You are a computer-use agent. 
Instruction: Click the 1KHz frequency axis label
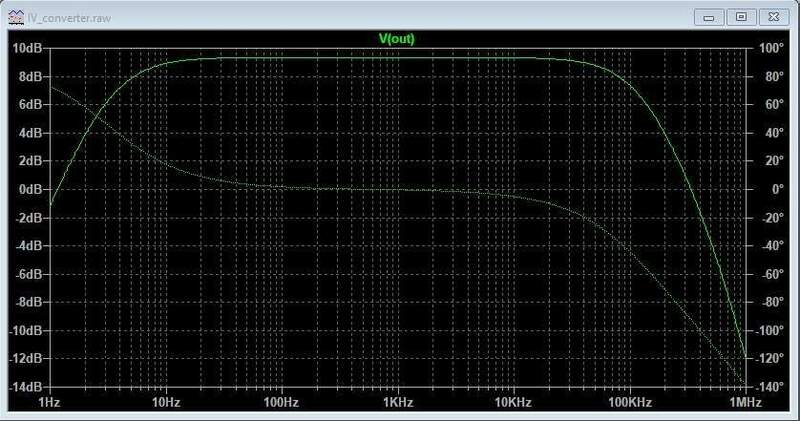point(397,402)
